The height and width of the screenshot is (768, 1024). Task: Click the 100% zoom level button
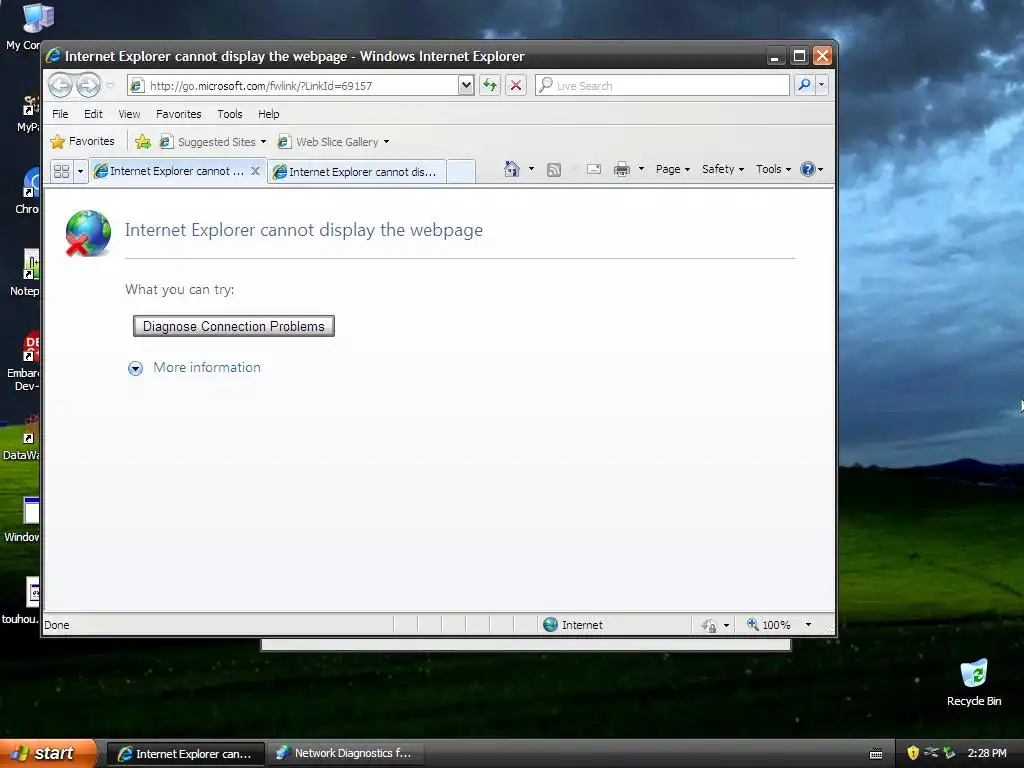click(769, 625)
